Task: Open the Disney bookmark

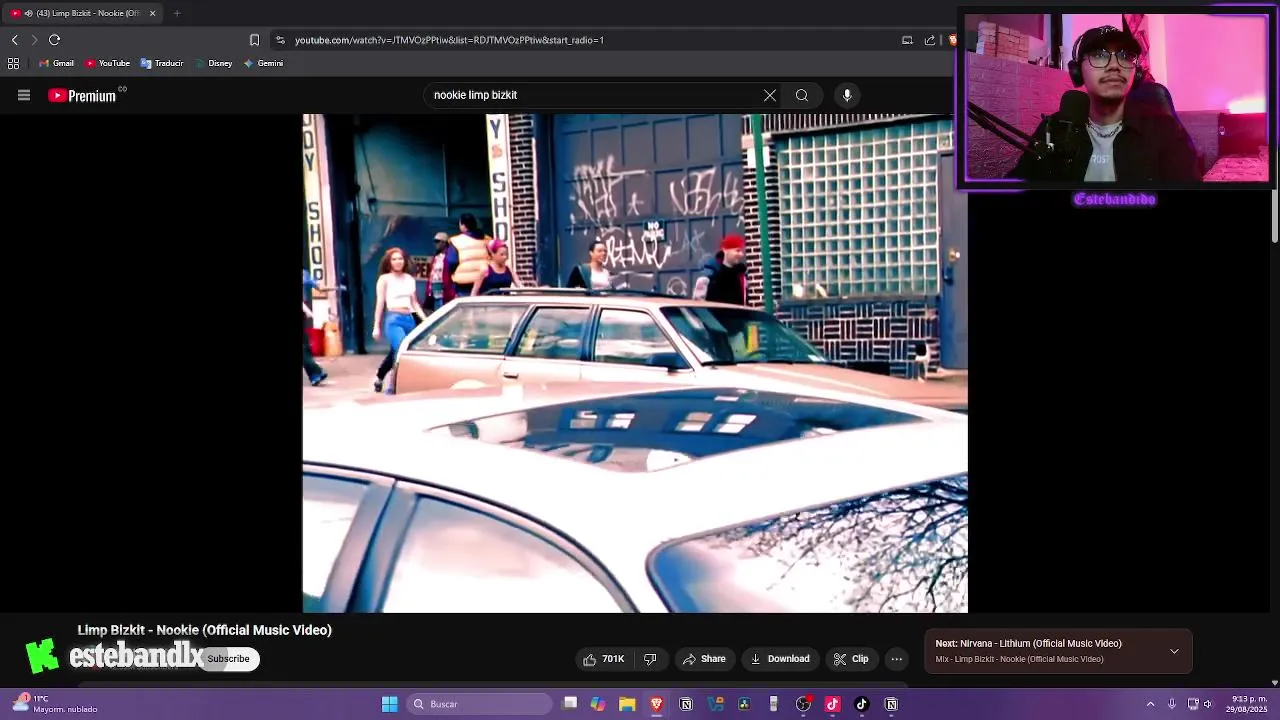Action: 213,63
